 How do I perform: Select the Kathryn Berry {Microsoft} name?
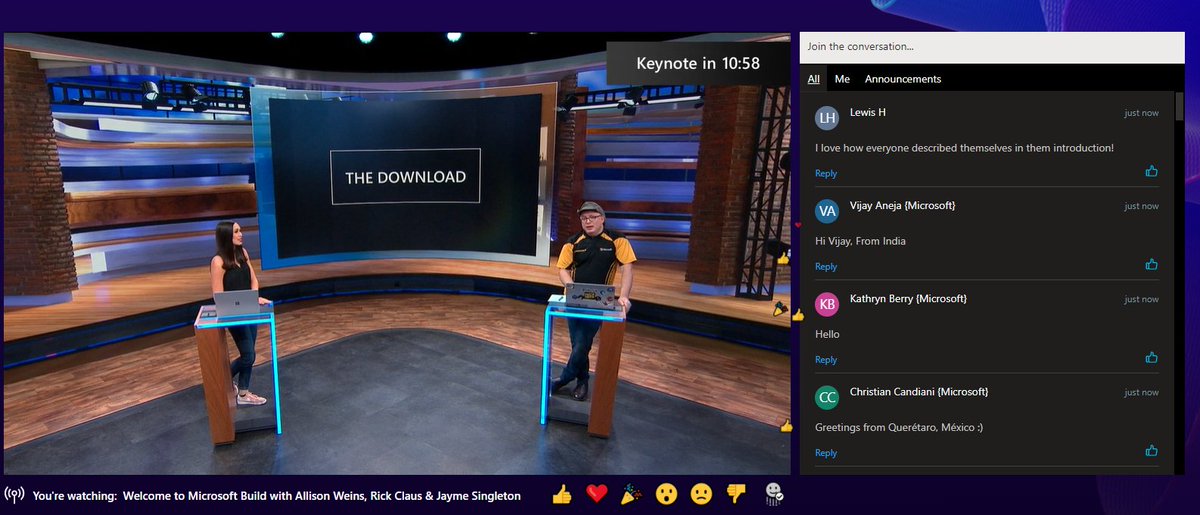pyautogui.click(x=908, y=298)
